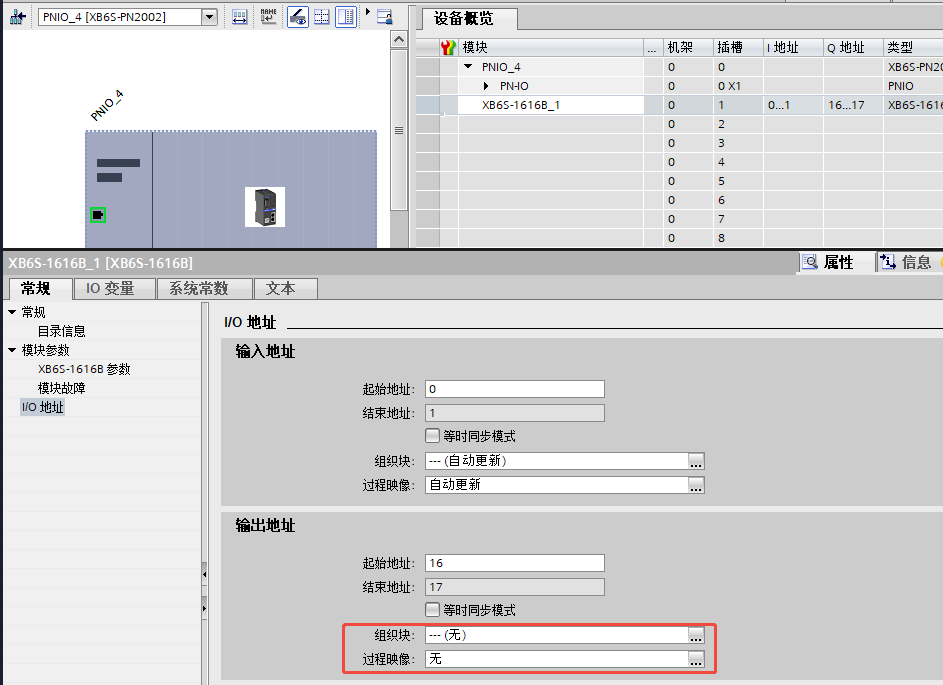Click browse button for input 过程映像
The width and height of the screenshot is (943, 685).
coord(696,485)
